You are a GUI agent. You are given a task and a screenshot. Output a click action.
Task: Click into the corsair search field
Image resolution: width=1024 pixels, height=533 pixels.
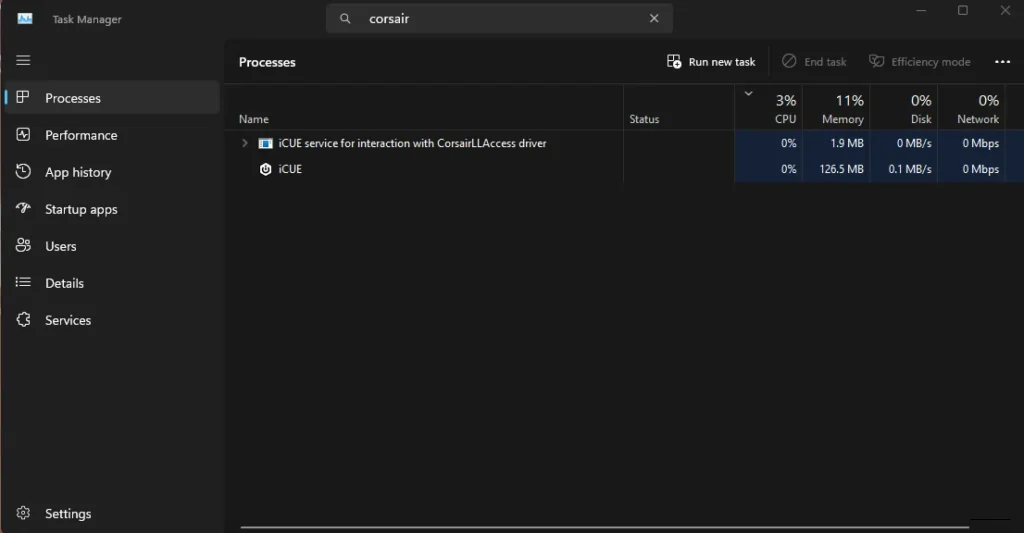tap(499, 18)
